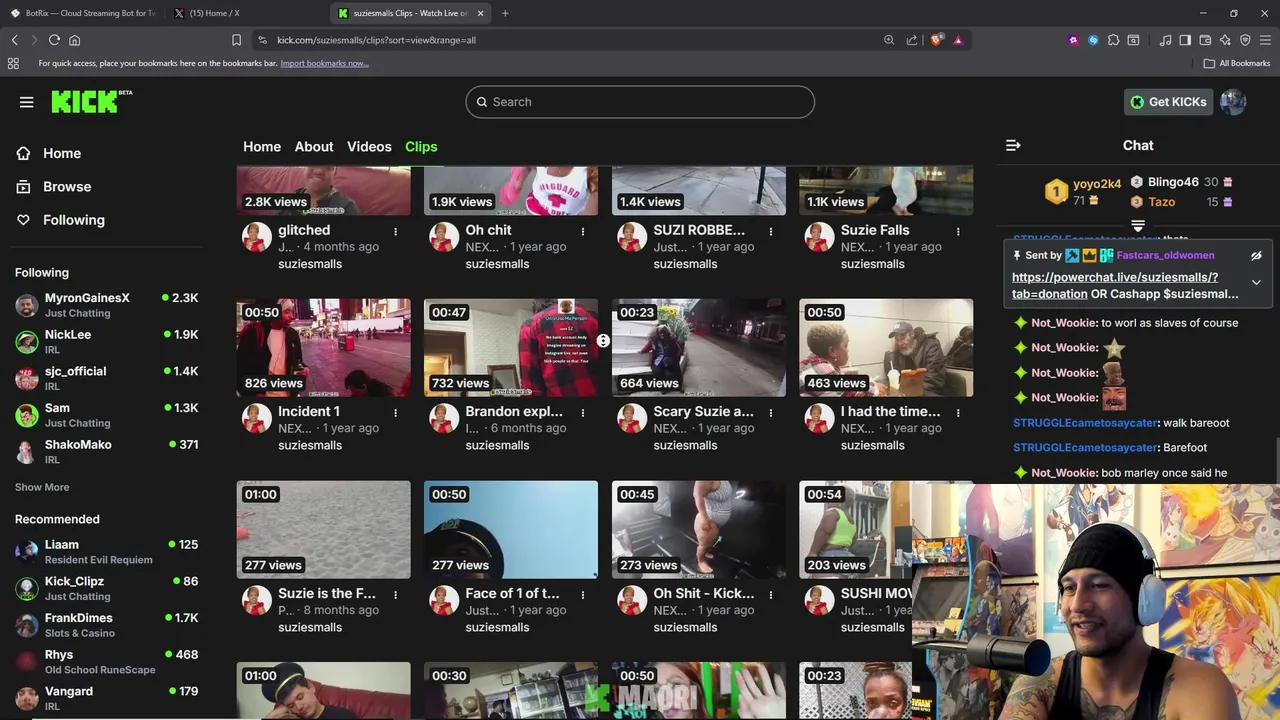Open the Brave Rewards triangle icon
Image resolution: width=1280 pixels, height=720 pixels.
[958, 40]
